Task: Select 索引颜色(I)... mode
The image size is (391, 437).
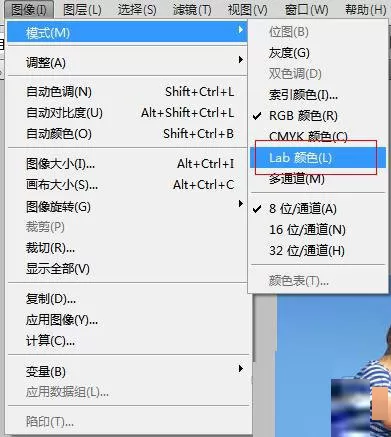Action: click(x=318, y=95)
